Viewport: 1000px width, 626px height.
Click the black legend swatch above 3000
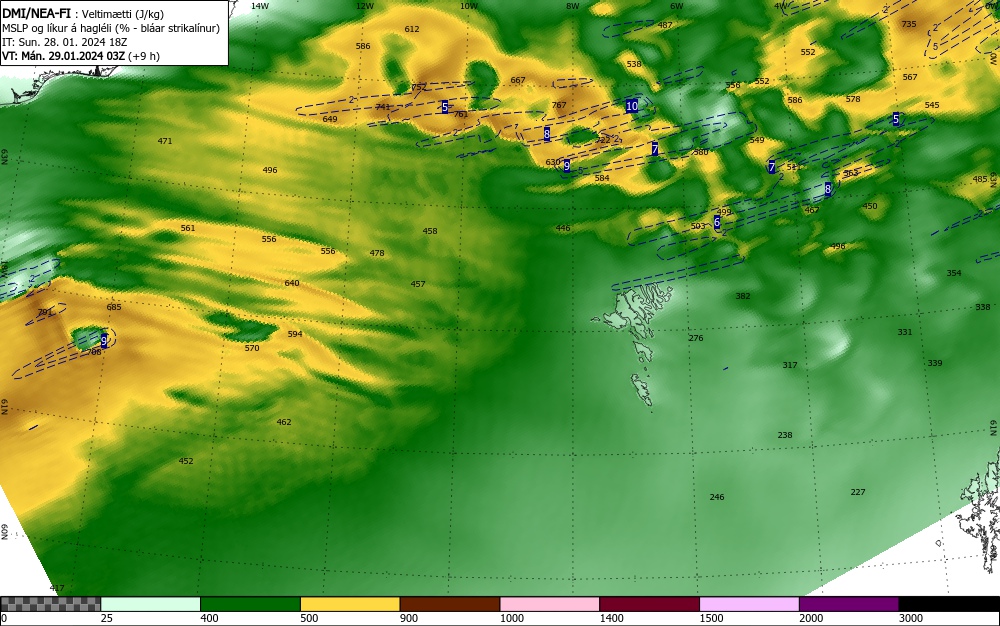pos(949,604)
